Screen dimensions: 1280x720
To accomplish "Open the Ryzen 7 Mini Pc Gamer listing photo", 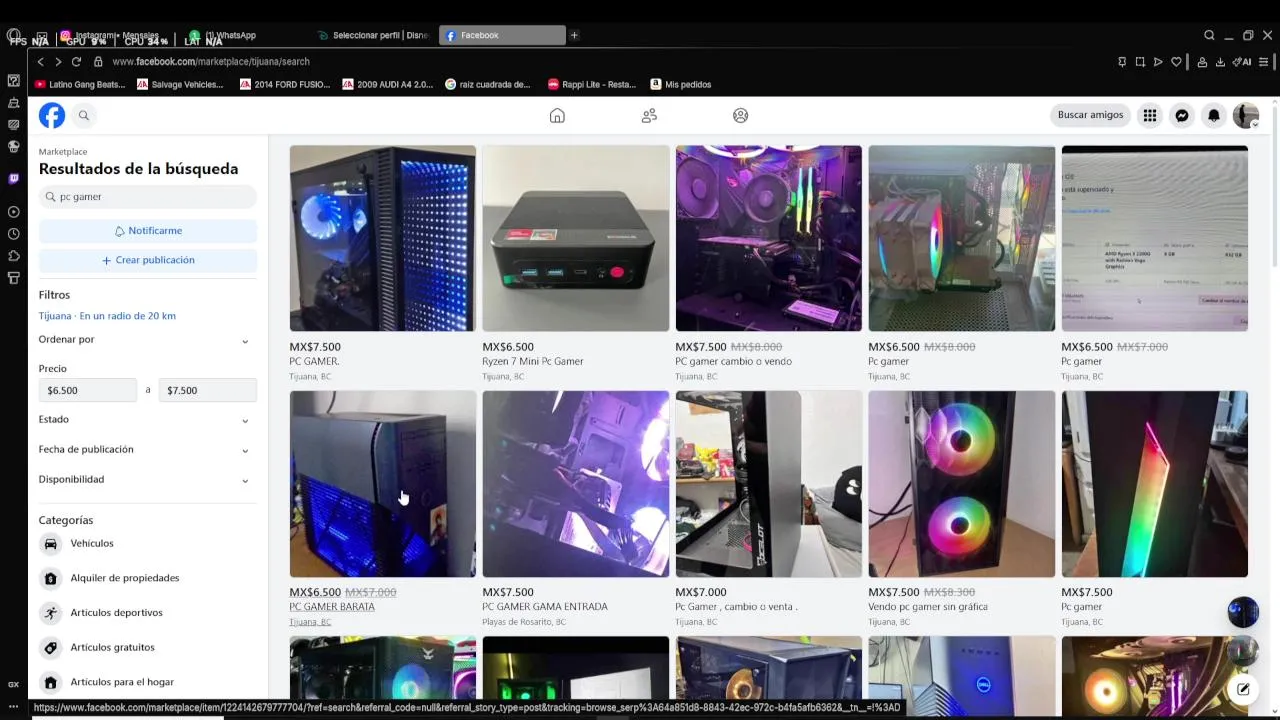I will [576, 238].
